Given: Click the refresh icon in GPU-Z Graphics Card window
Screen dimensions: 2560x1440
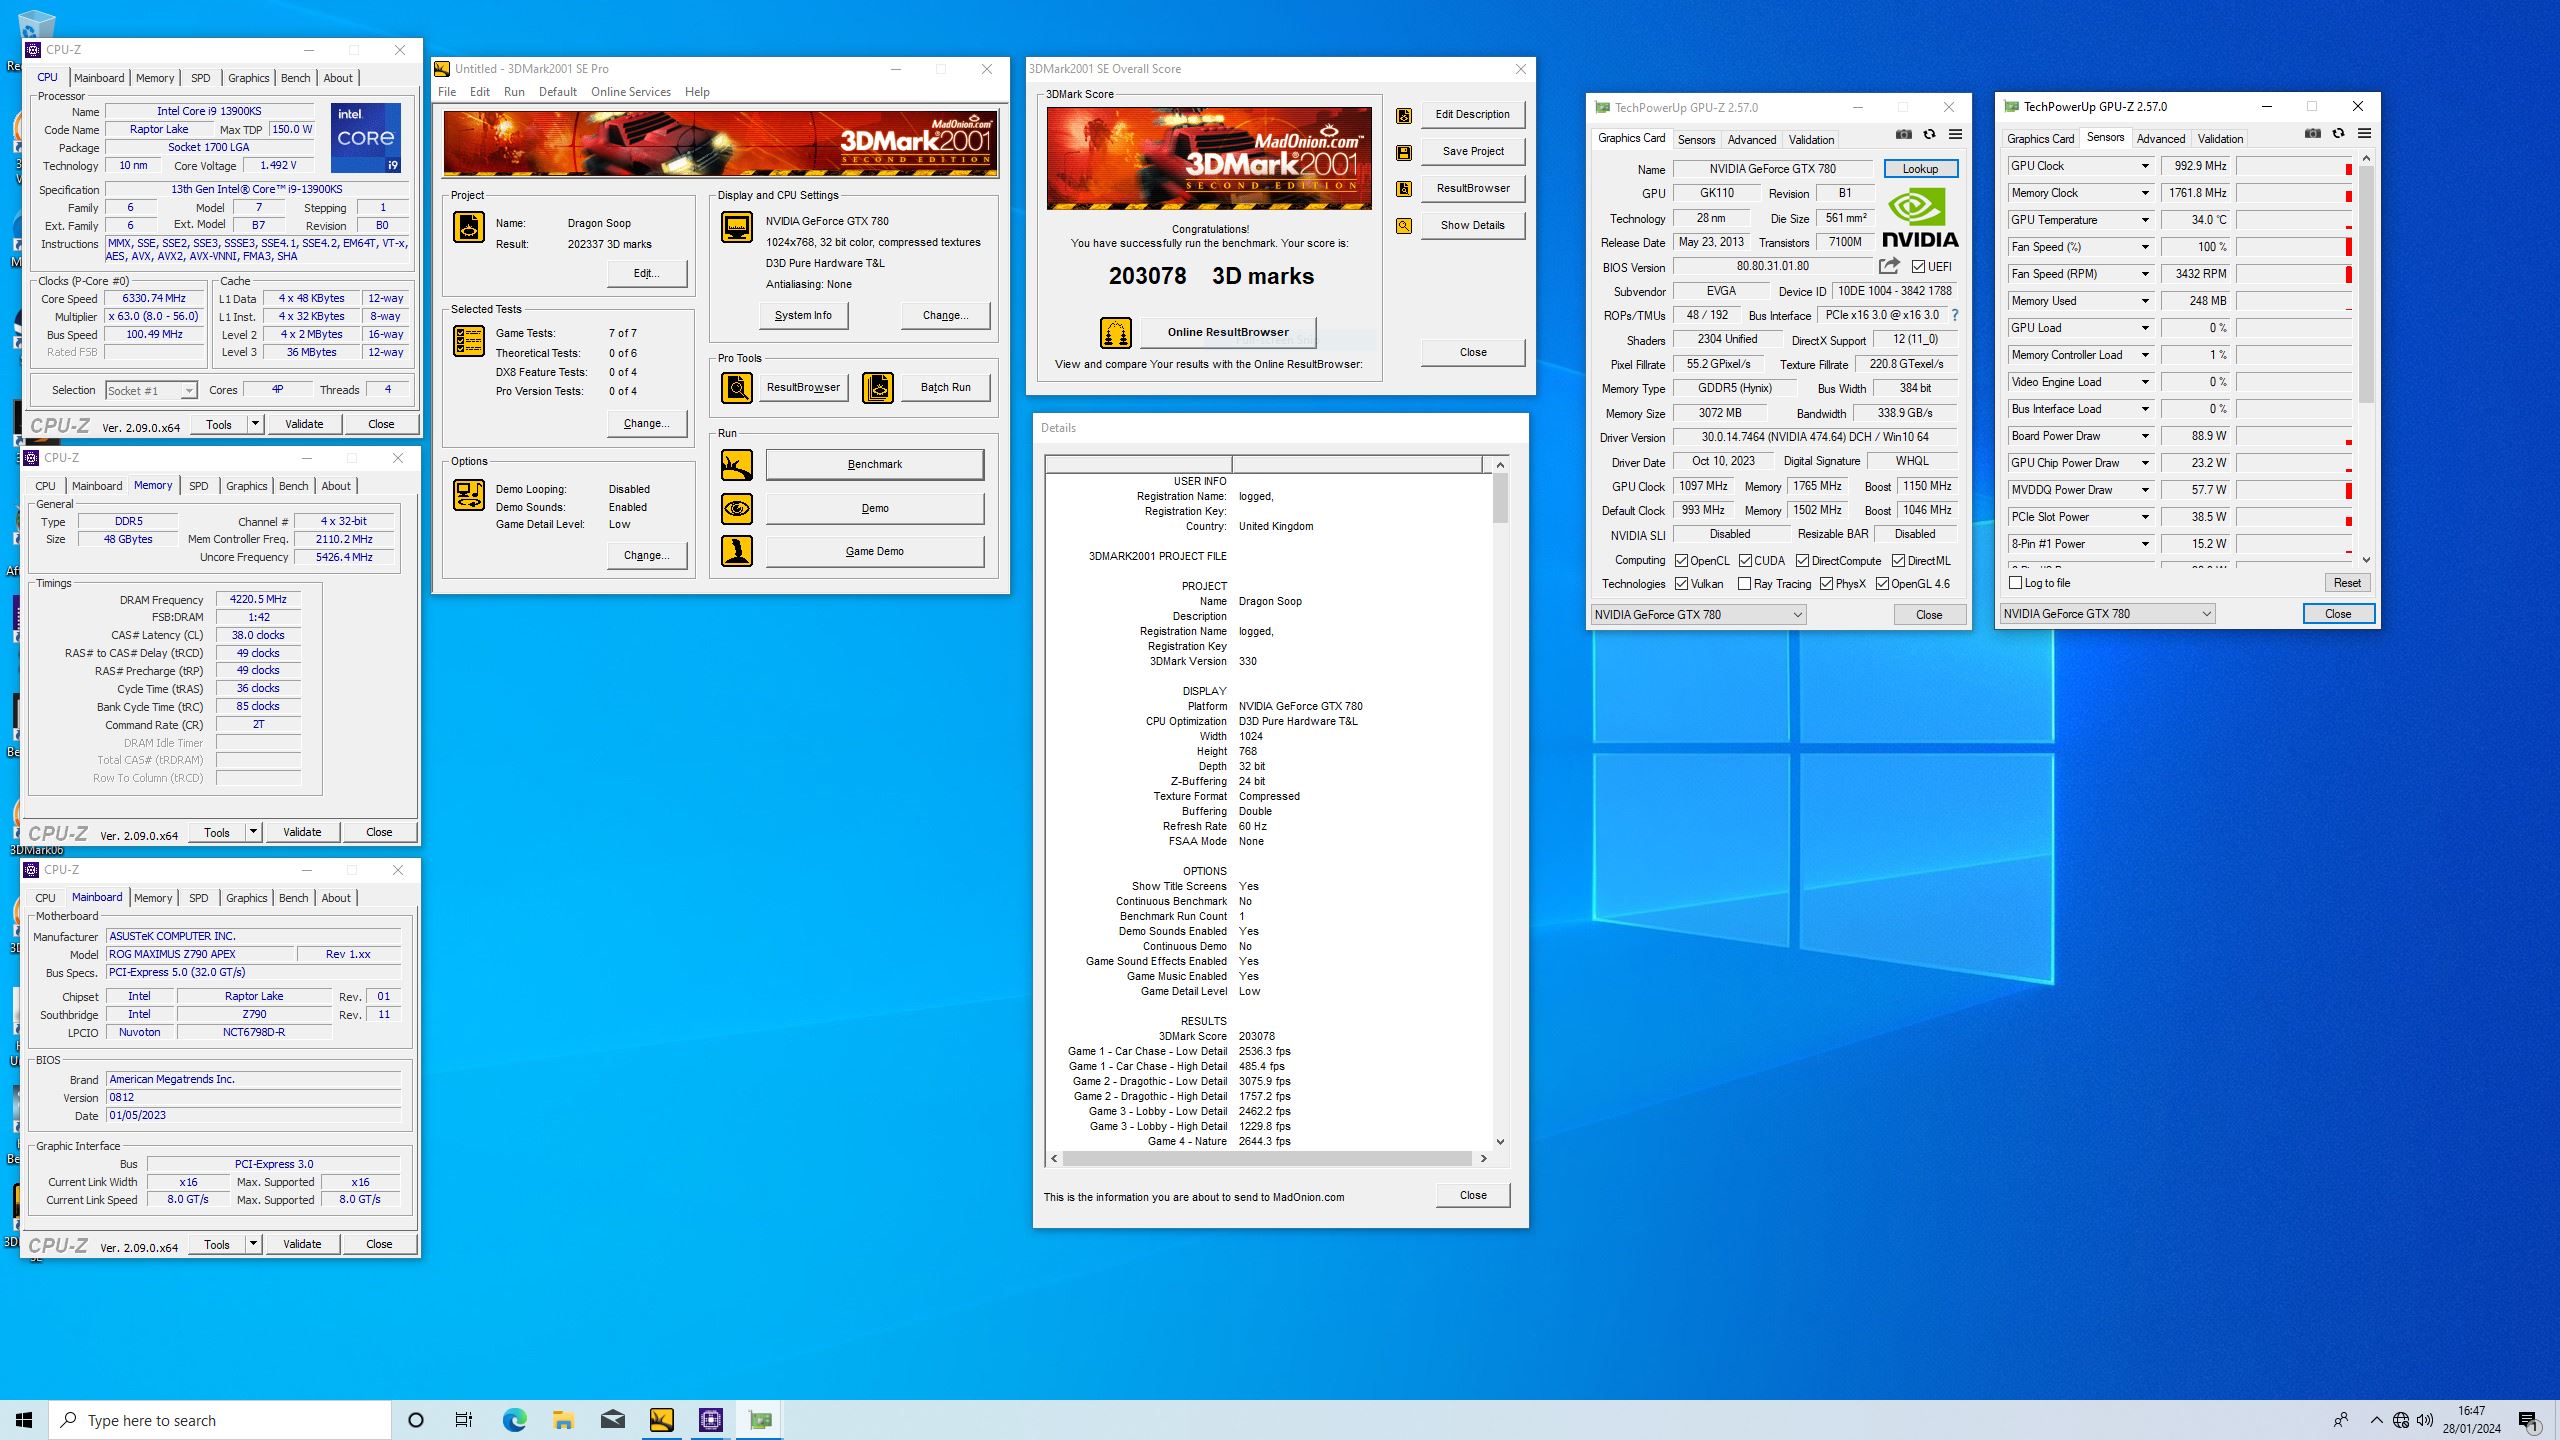Looking at the screenshot, I should (1930, 134).
